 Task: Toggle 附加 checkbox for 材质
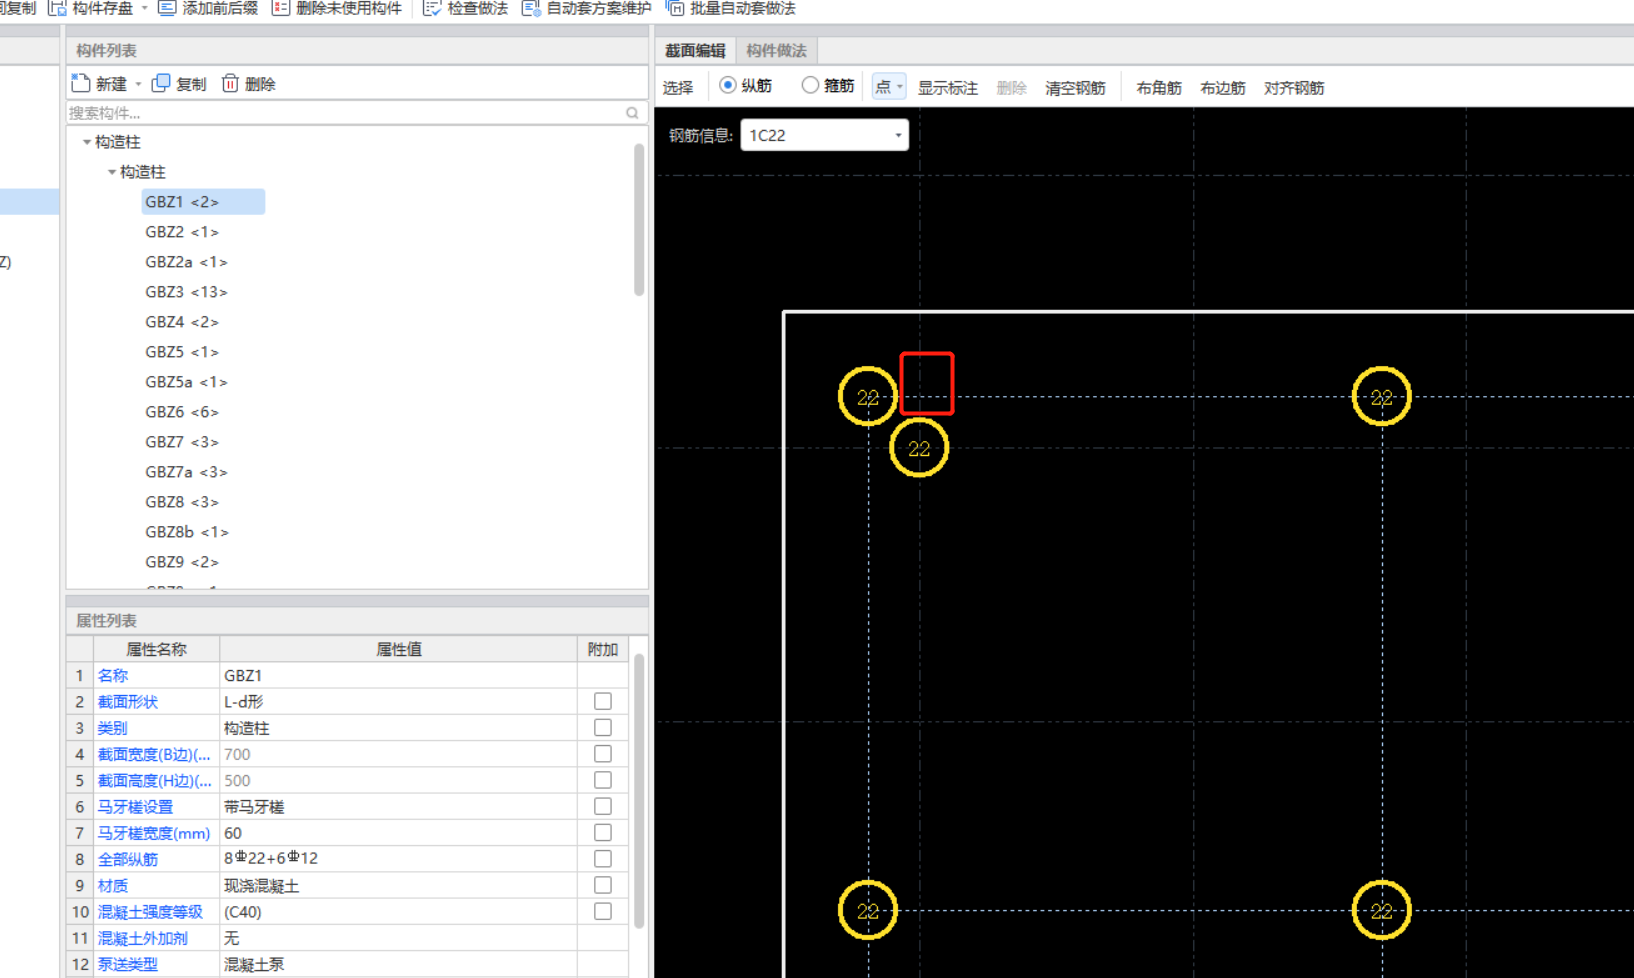click(x=602, y=885)
